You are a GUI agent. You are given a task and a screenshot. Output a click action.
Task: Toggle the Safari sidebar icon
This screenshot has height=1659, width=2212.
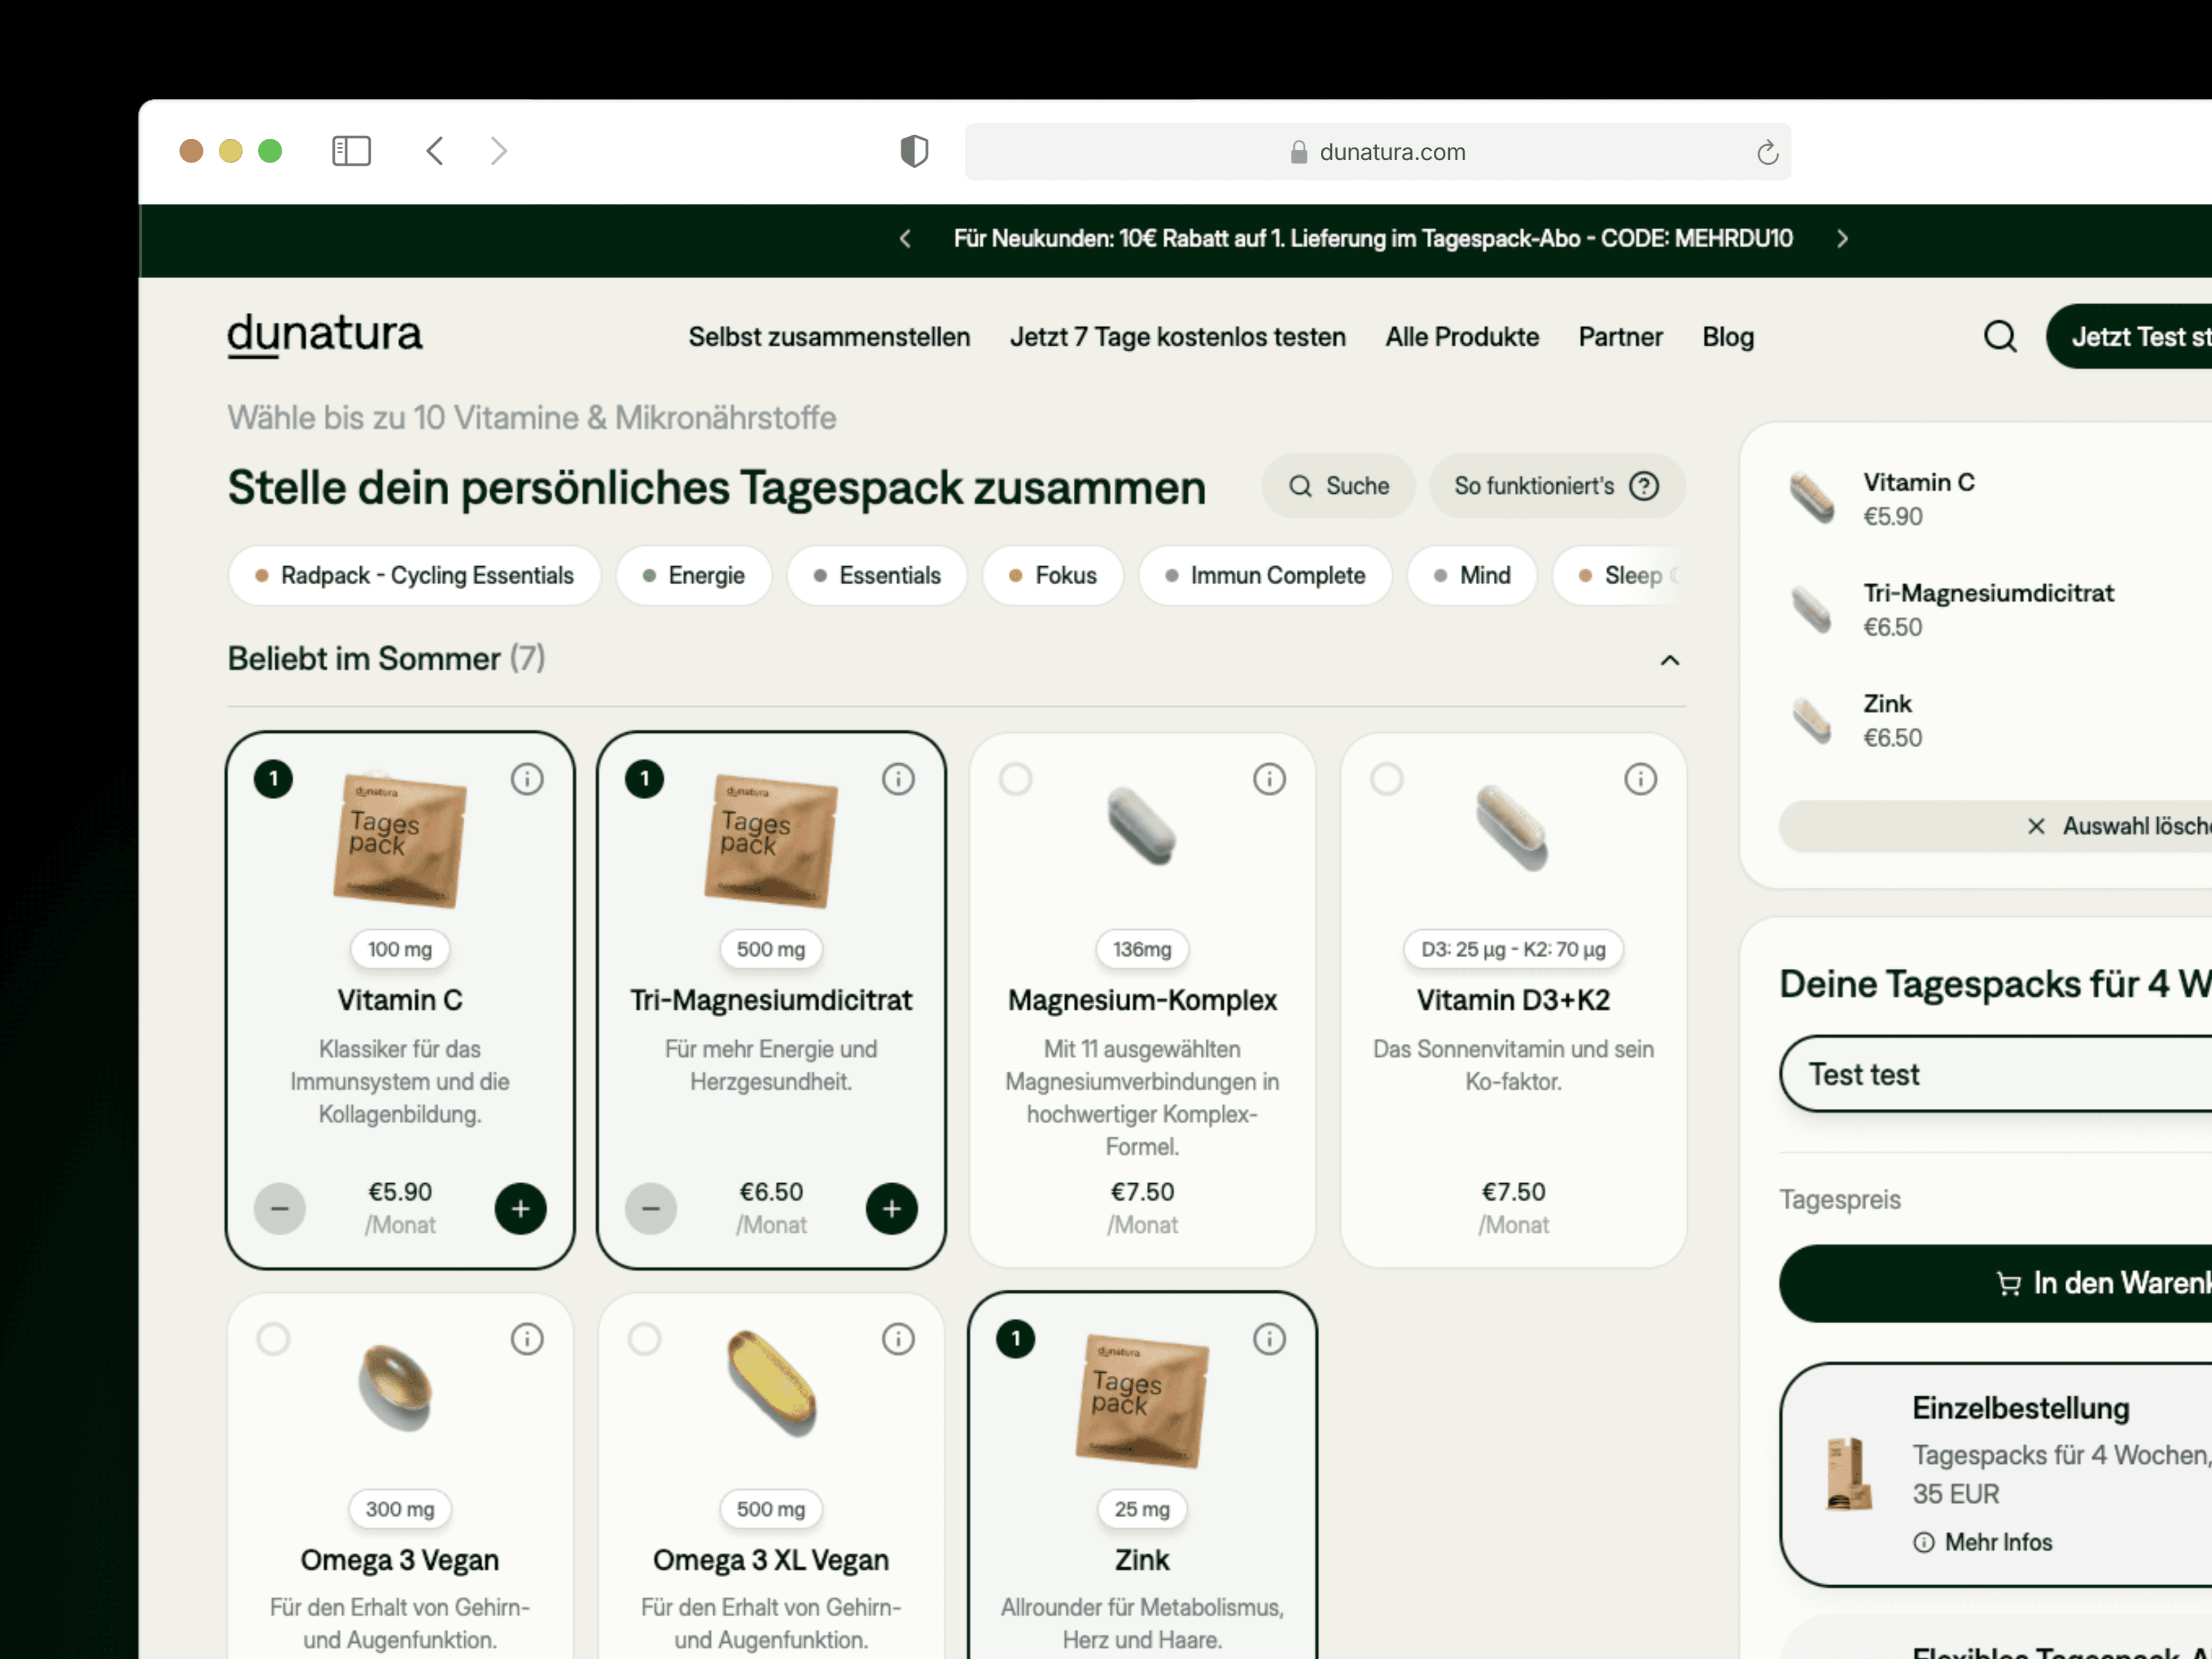pyautogui.click(x=351, y=151)
